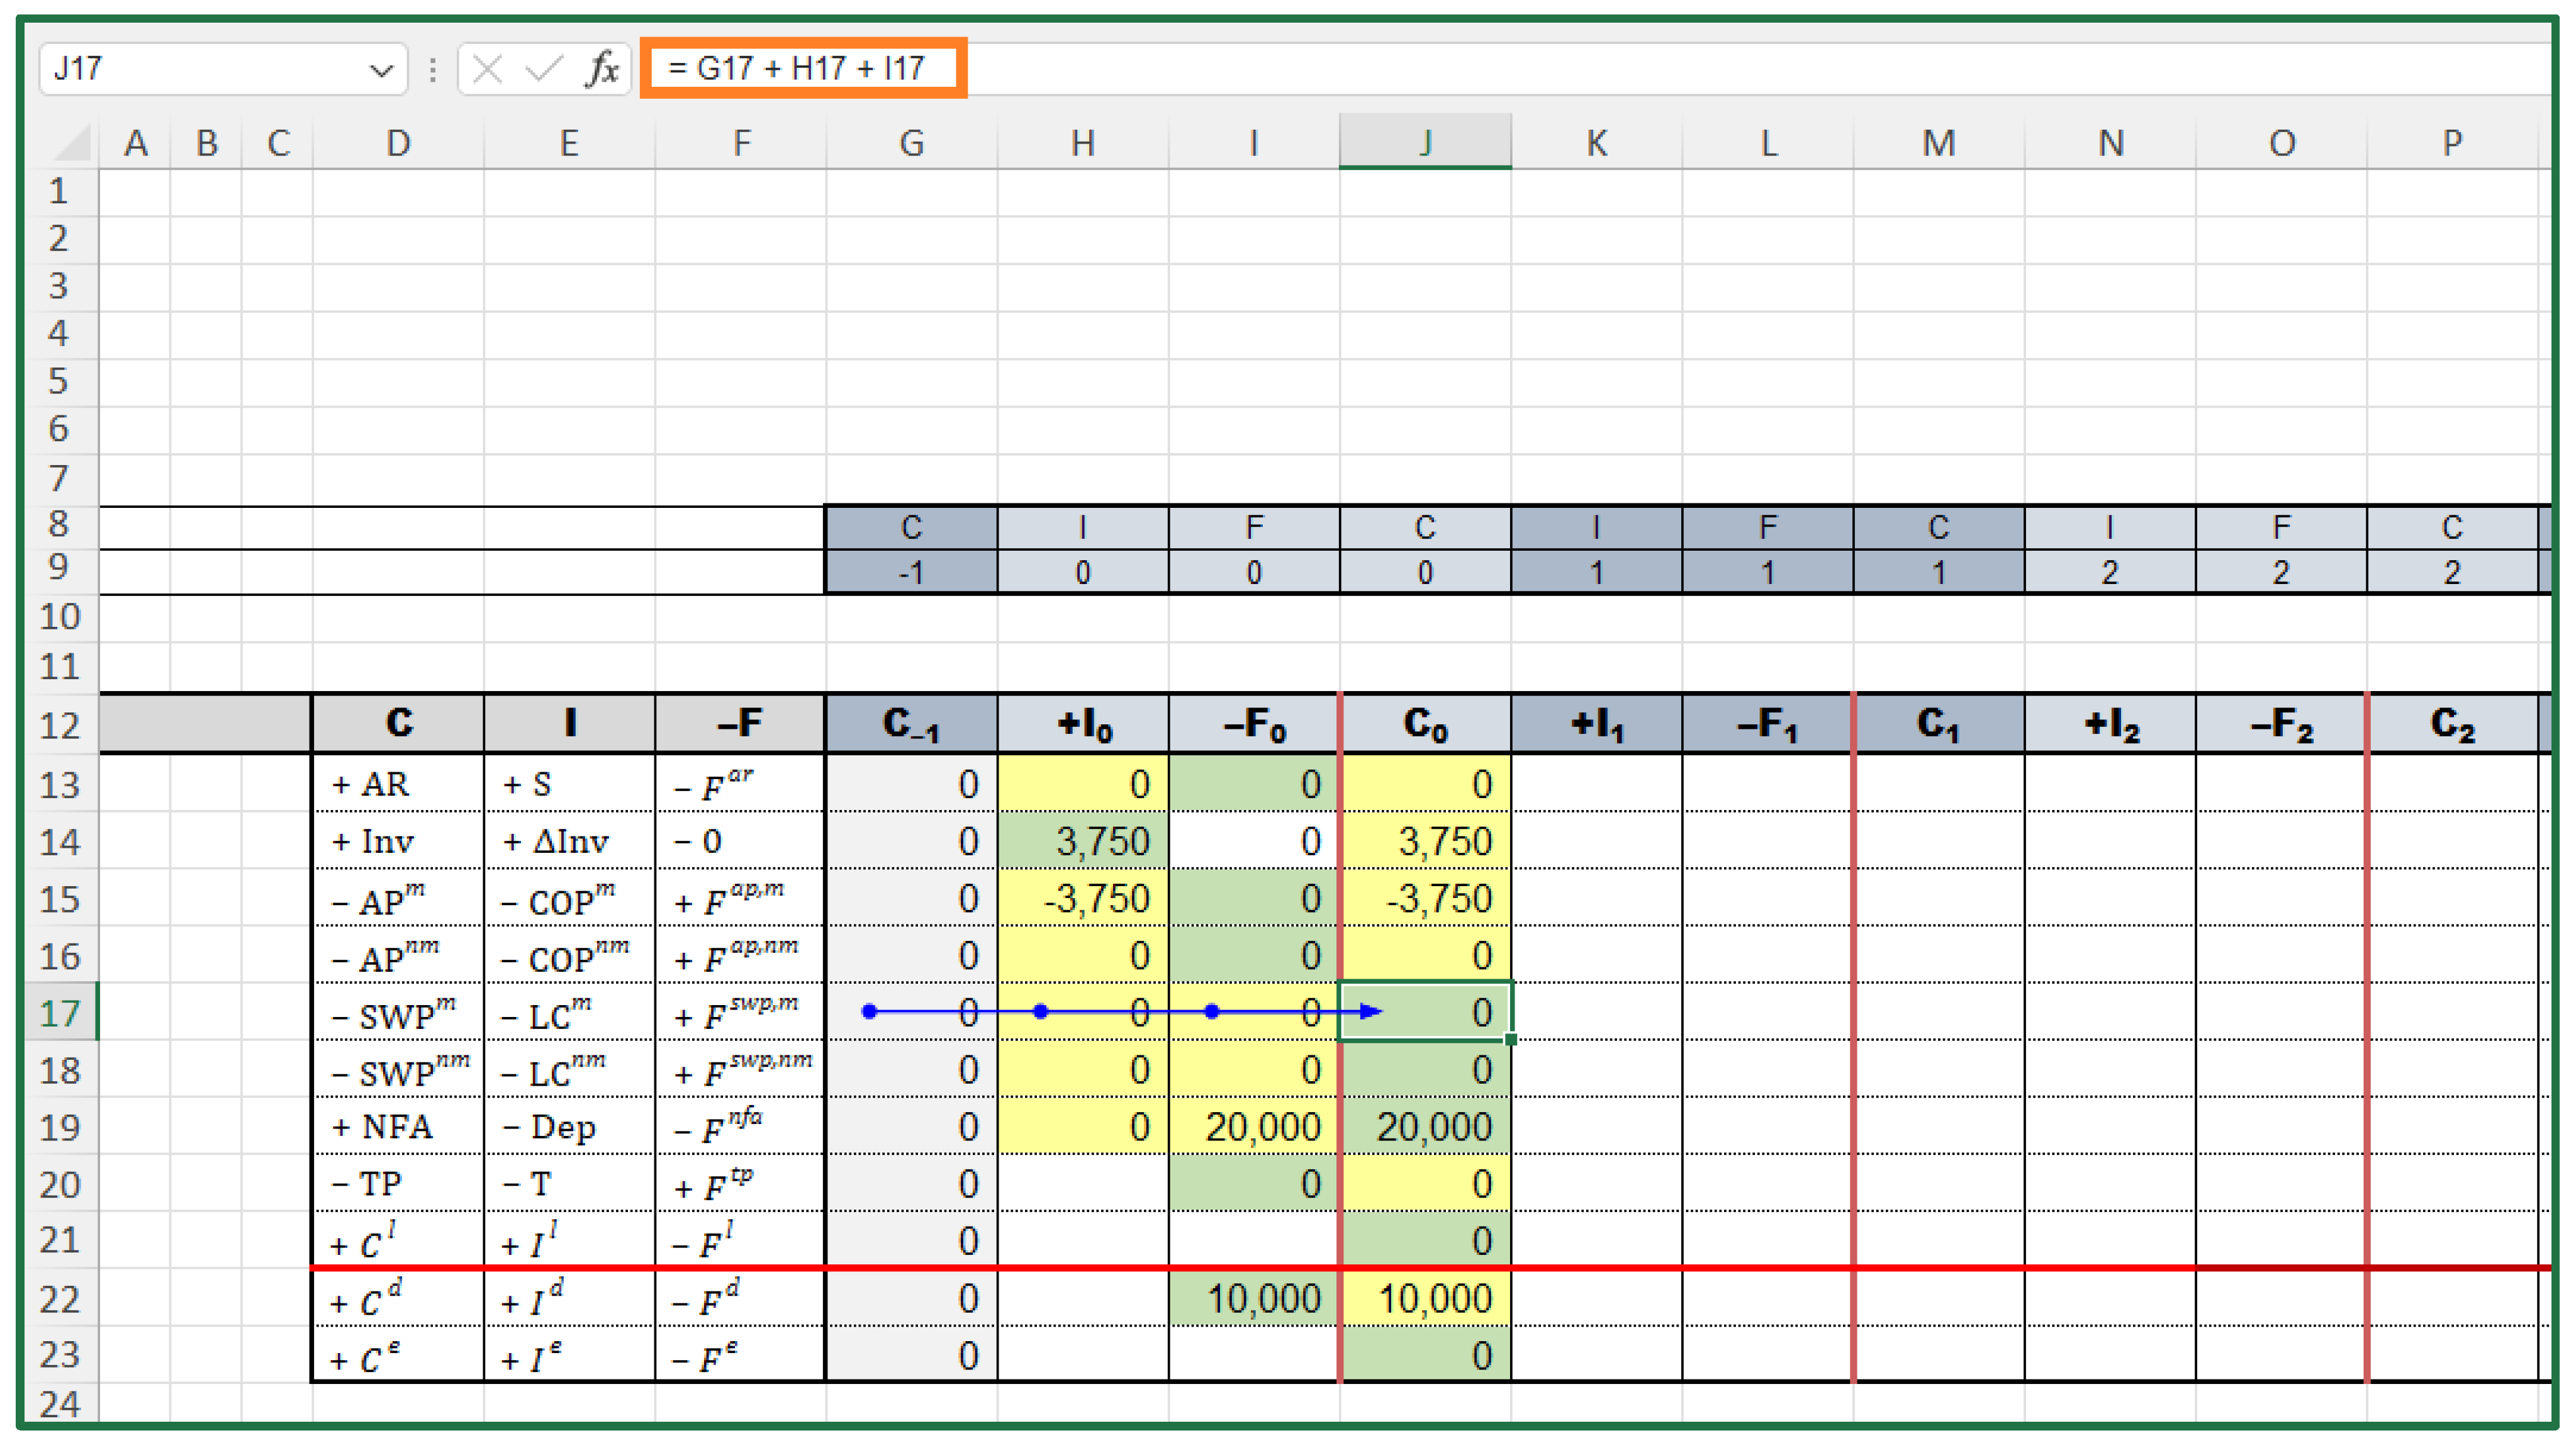The image size is (2576, 1445).
Task: Select row 17 header
Action: [x=59, y=1013]
